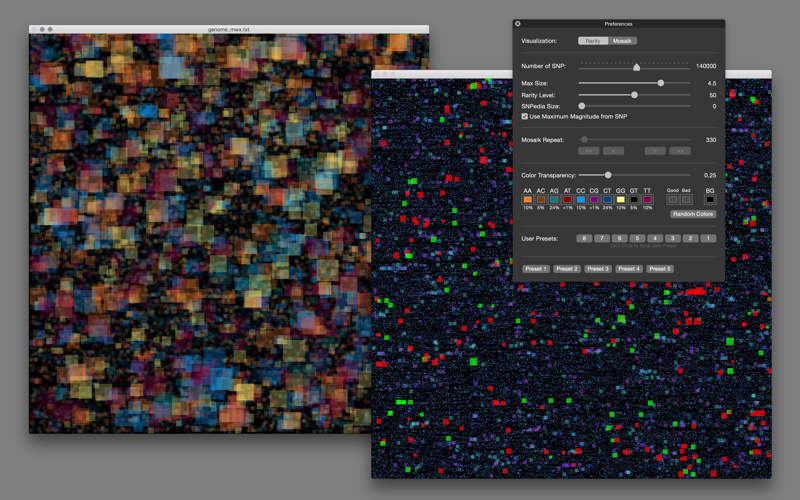Screen dimensions: 800x500
Task: Switch visualization to Mosaik
Action: pos(622,41)
